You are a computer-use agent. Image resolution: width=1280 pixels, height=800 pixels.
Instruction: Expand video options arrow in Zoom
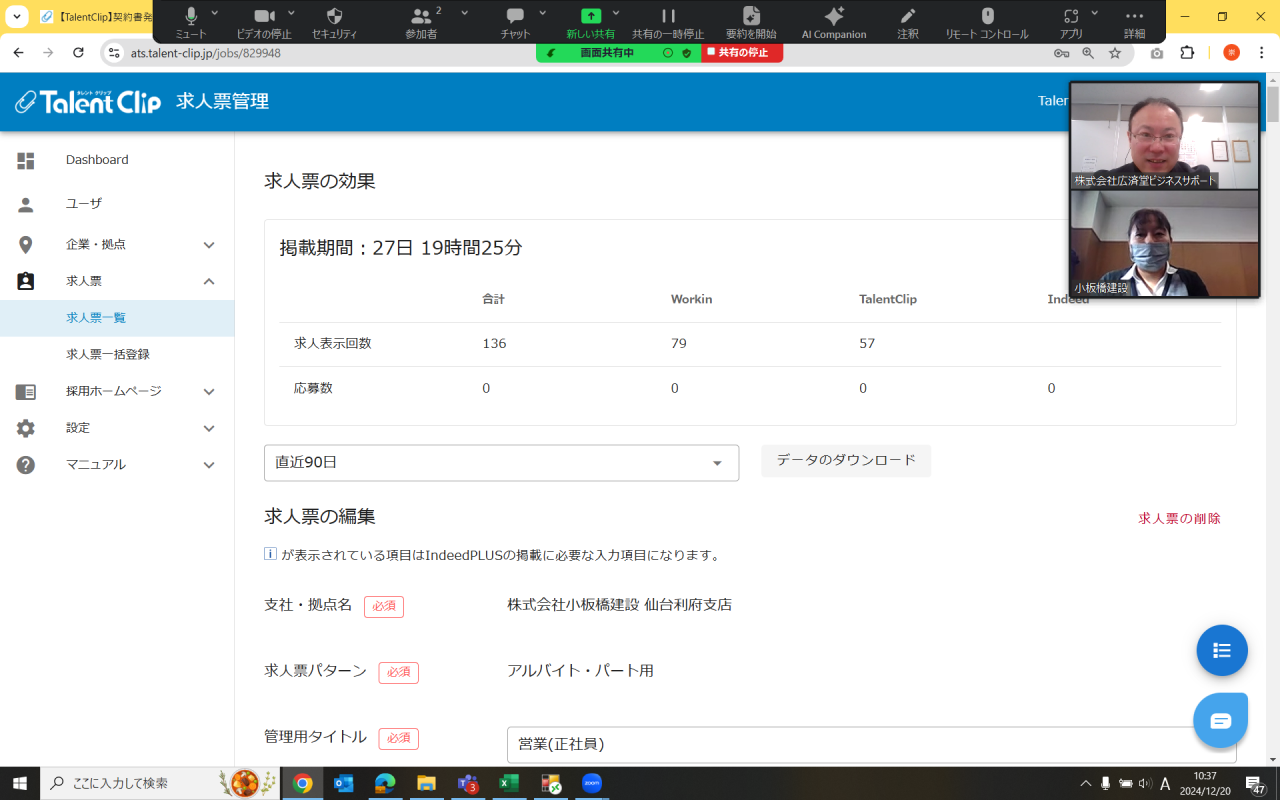point(292,13)
